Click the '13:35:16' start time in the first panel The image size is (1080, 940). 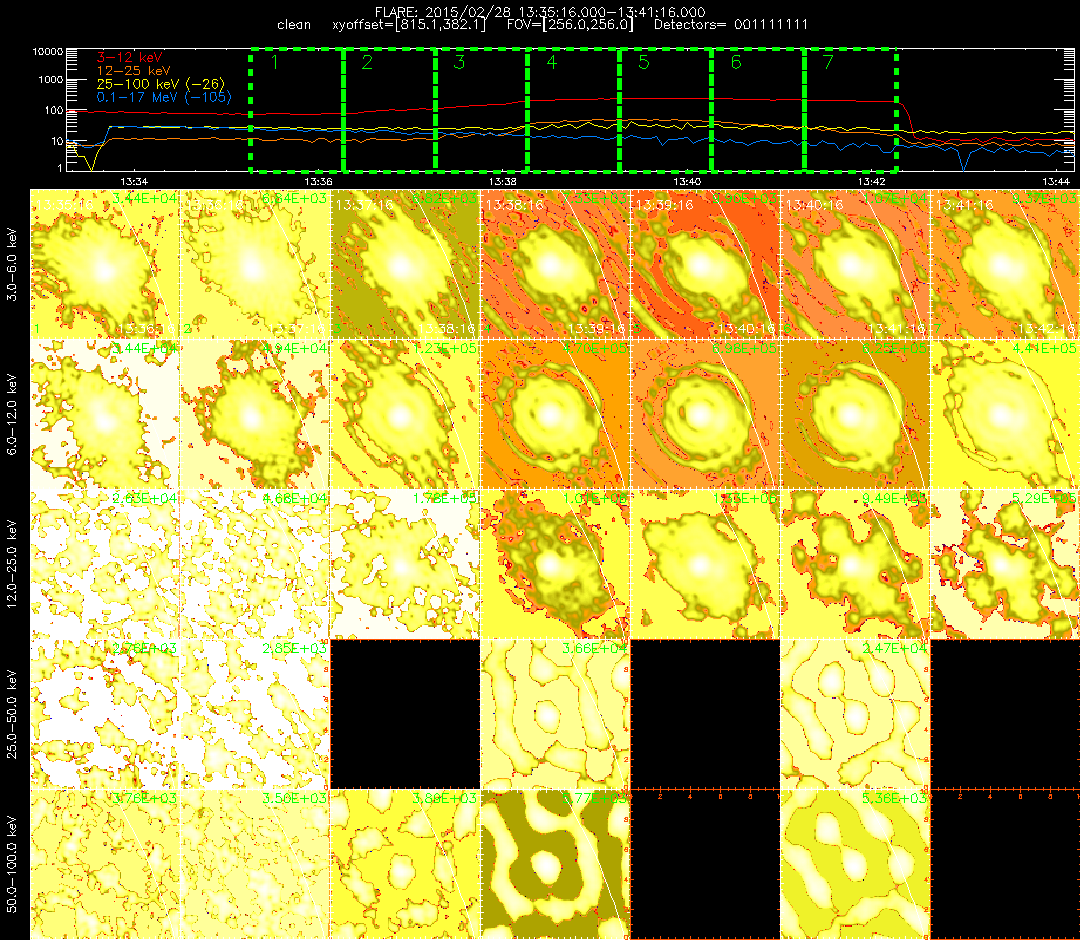(x=65, y=205)
